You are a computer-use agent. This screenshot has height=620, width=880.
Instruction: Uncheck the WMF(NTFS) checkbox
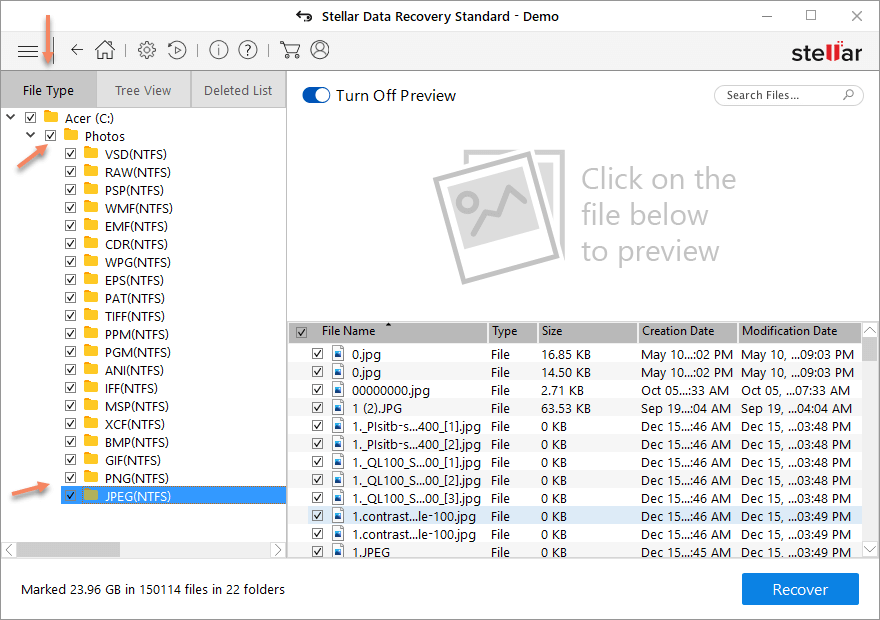click(70, 207)
